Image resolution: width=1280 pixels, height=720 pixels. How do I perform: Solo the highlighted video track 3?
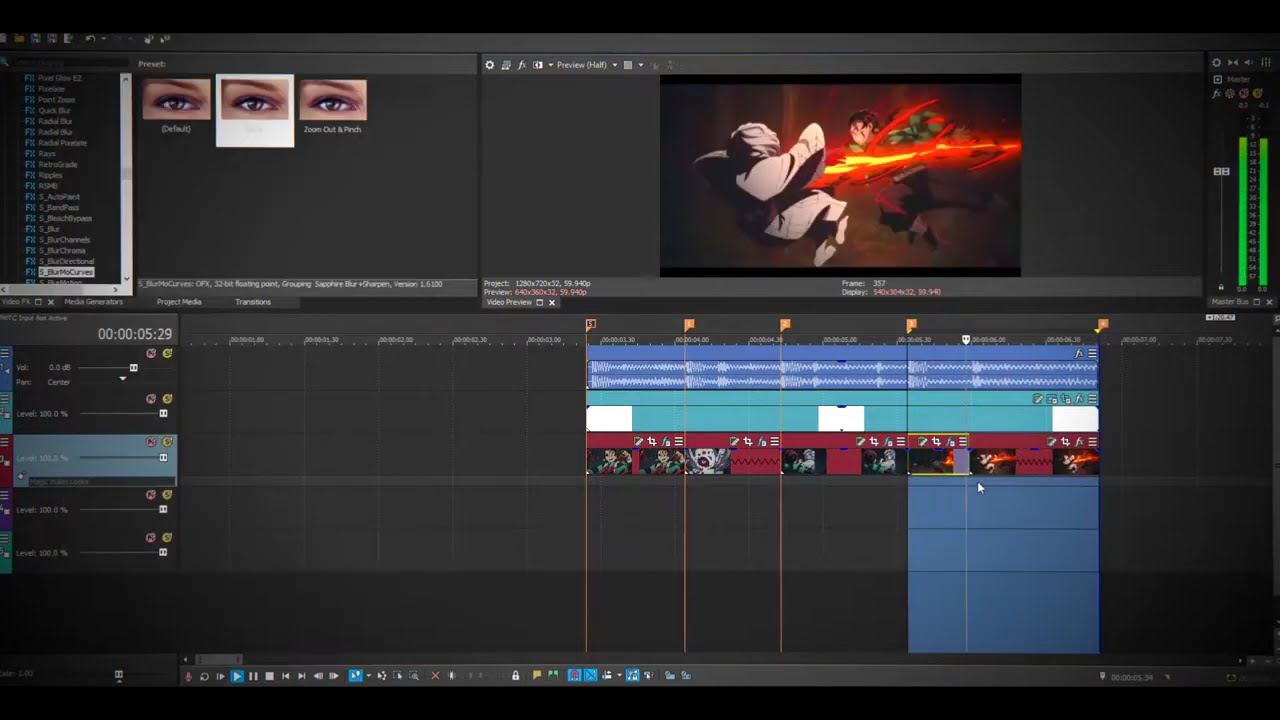click(167, 442)
